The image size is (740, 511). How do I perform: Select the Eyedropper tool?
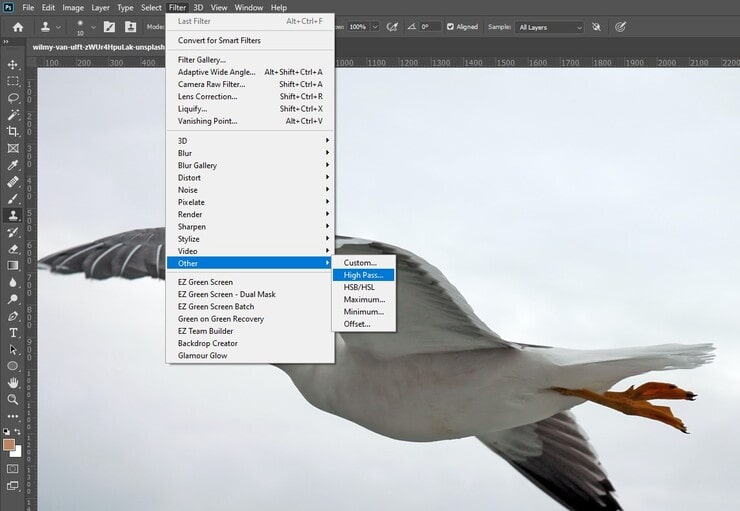pos(13,165)
